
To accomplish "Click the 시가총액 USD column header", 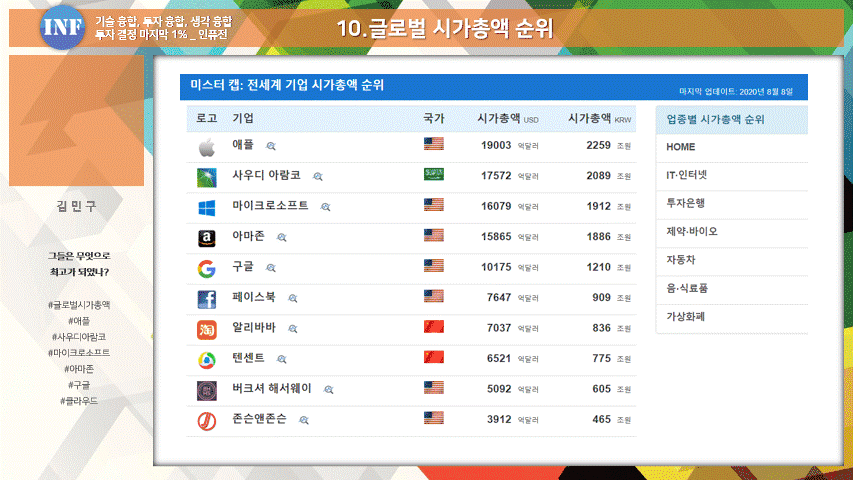I will click(x=508, y=119).
